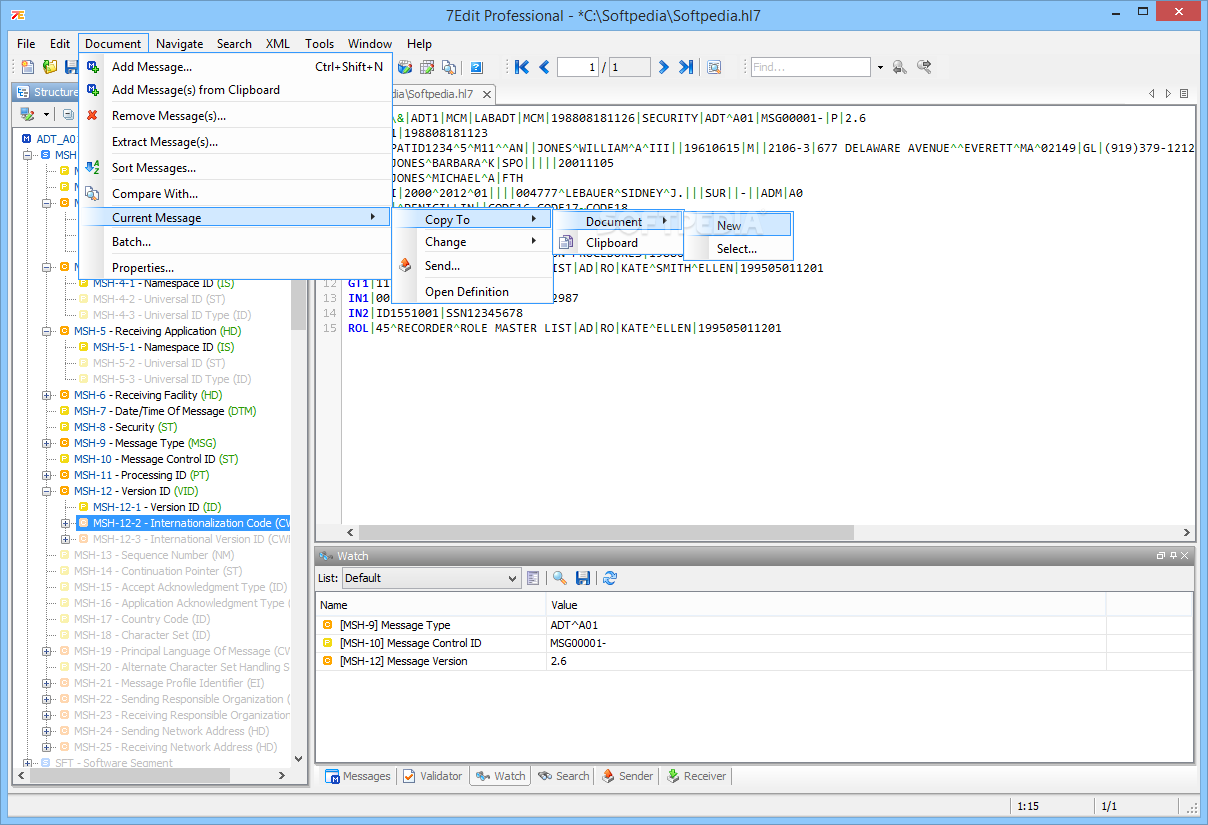Click the New document toolbar icon

pos(28,67)
